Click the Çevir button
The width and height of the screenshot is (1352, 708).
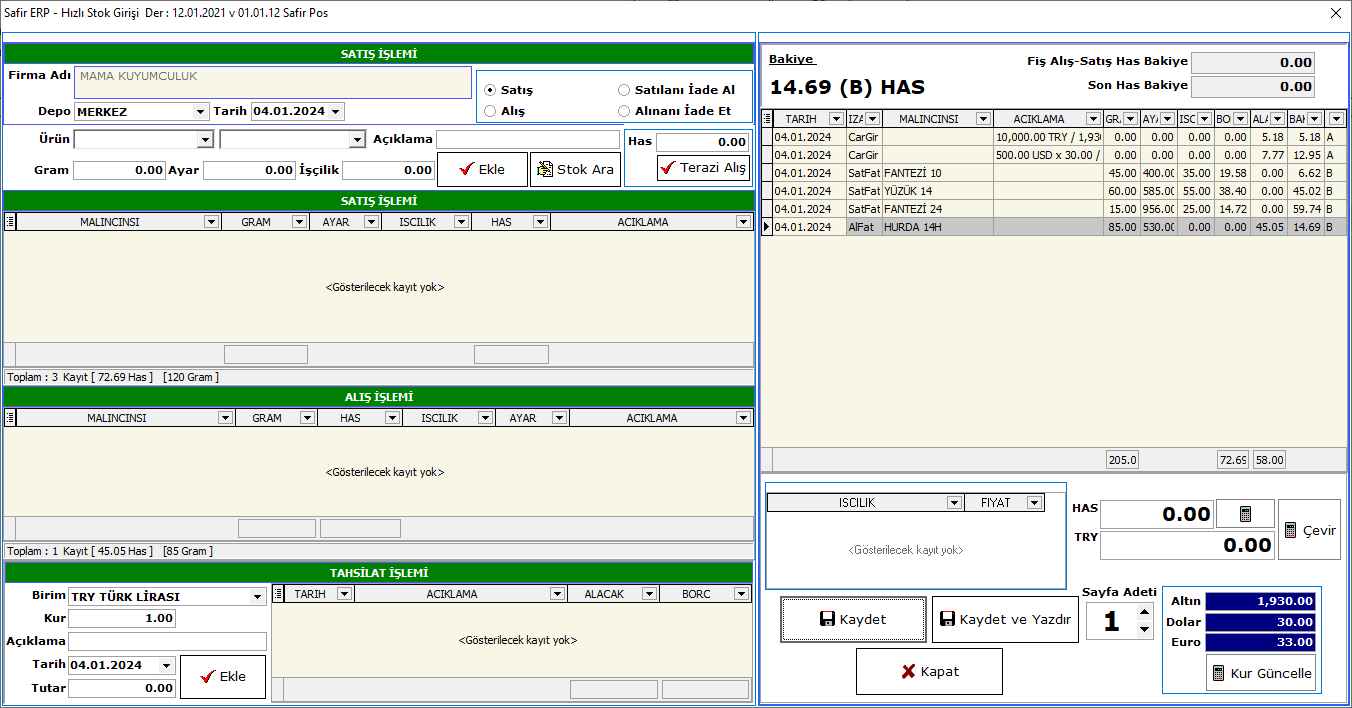coord(1309,530)
